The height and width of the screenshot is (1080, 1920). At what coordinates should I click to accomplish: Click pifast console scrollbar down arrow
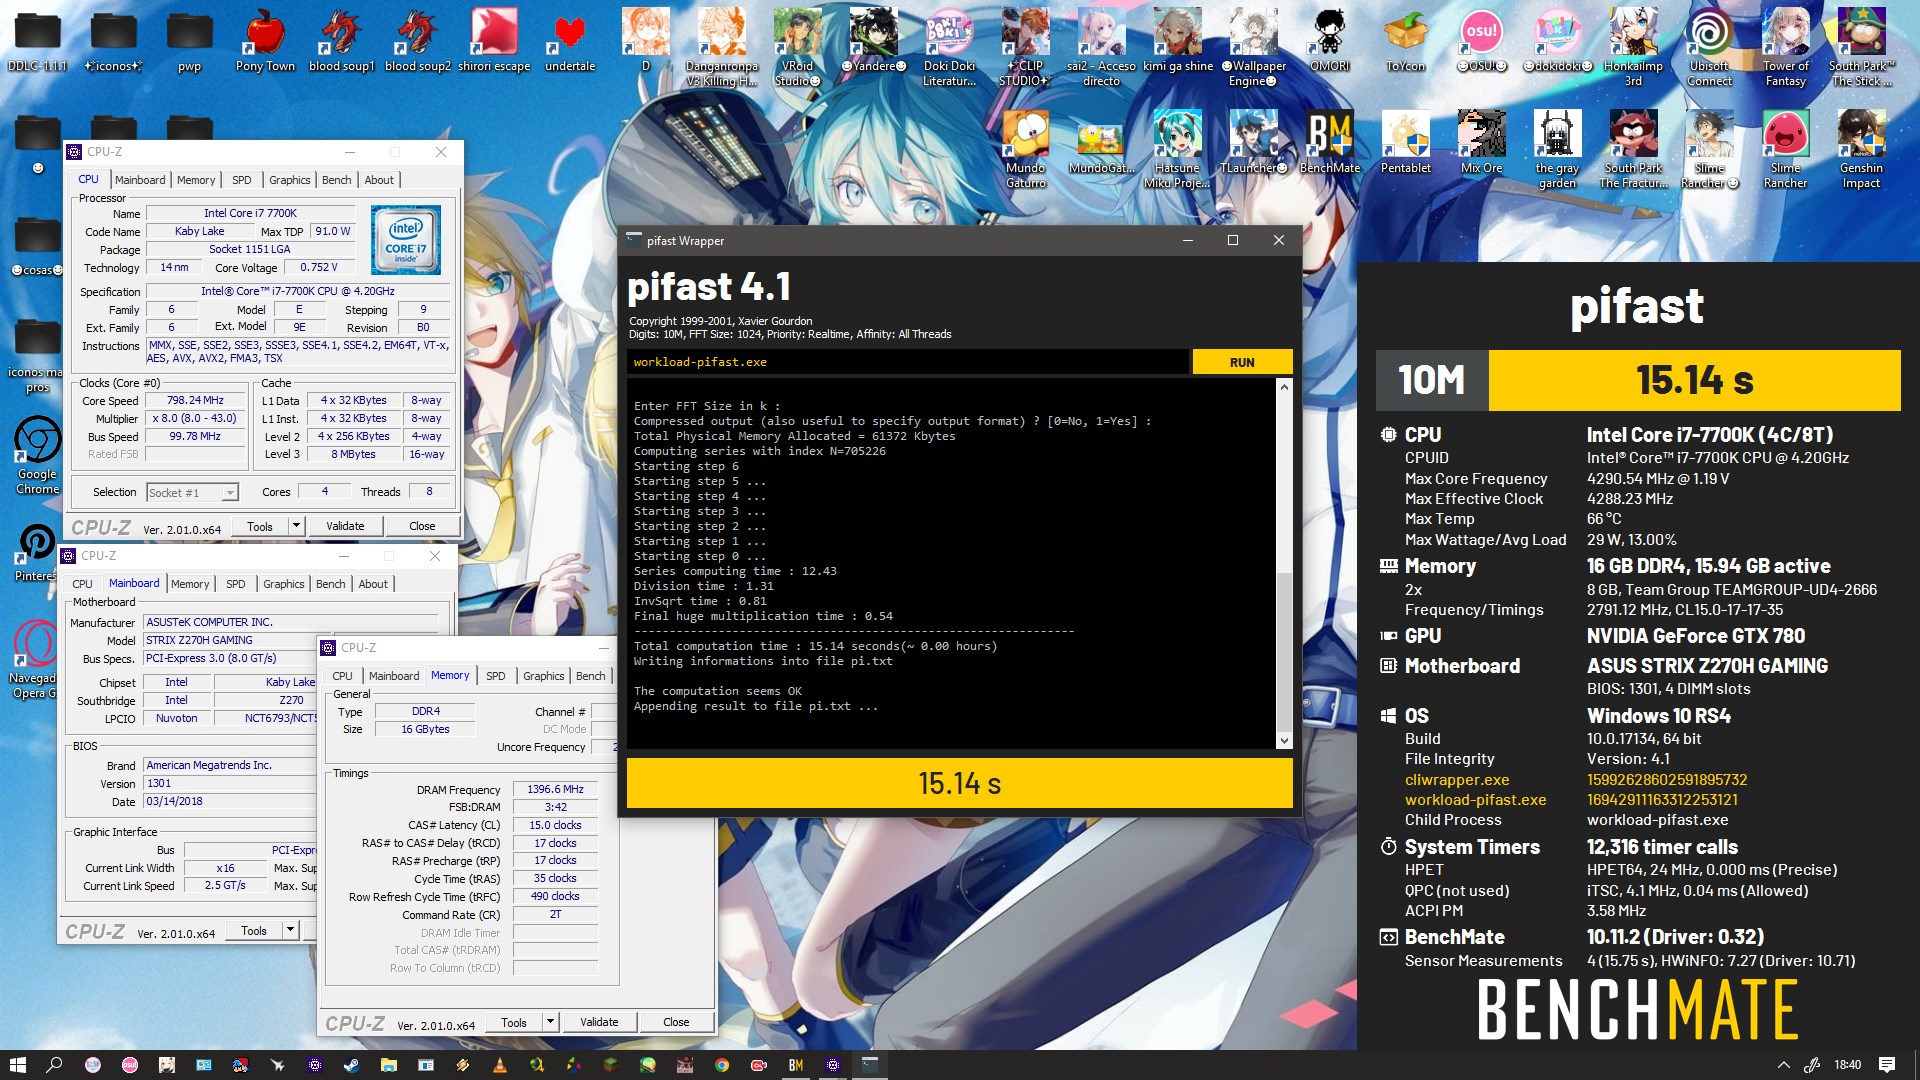coord(1284,740)
